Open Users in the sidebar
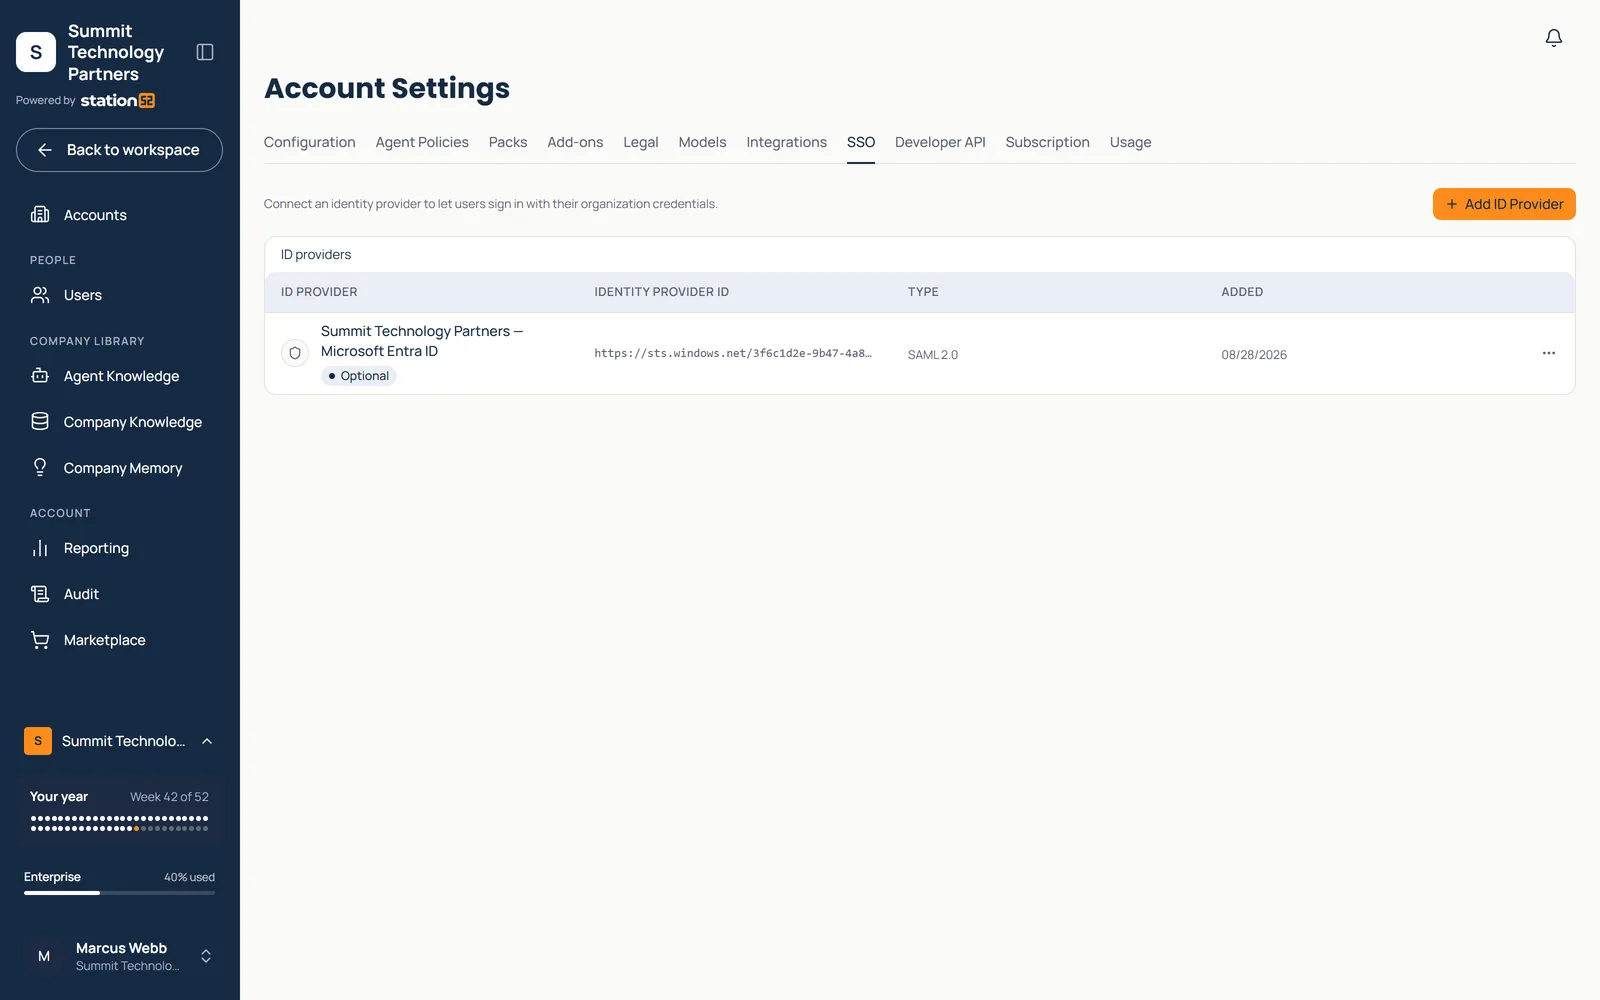 coord(120,295)
